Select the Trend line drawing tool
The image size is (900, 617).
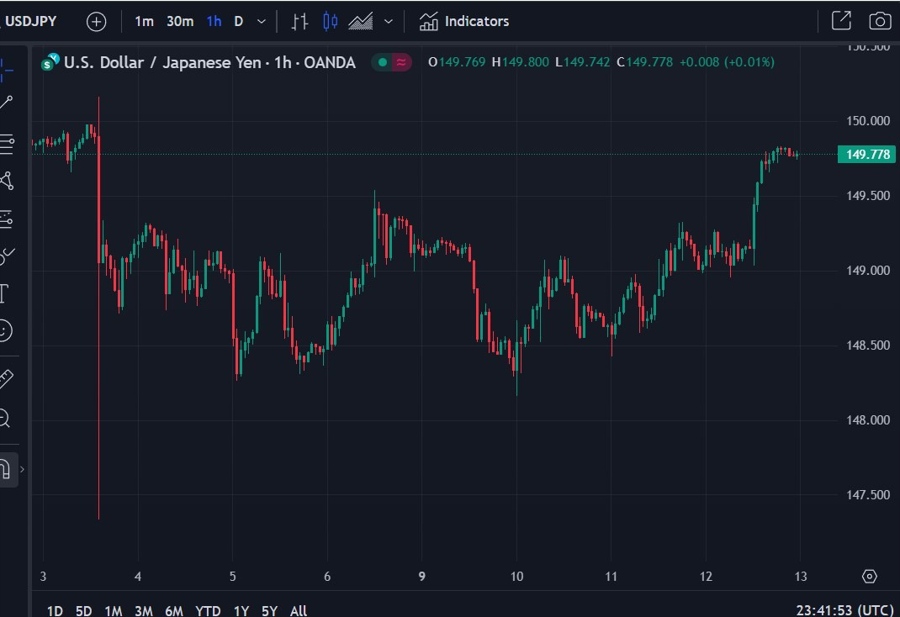point(6,103)
